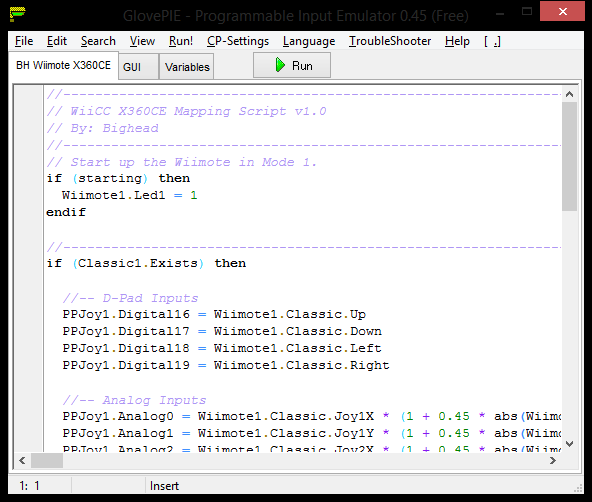Image resolution: width=592 pixels, height=502 pixels.
Task: Click the 'PPJoy1.Analog1' Joy1Y line
Action: (x=311, y=433)
